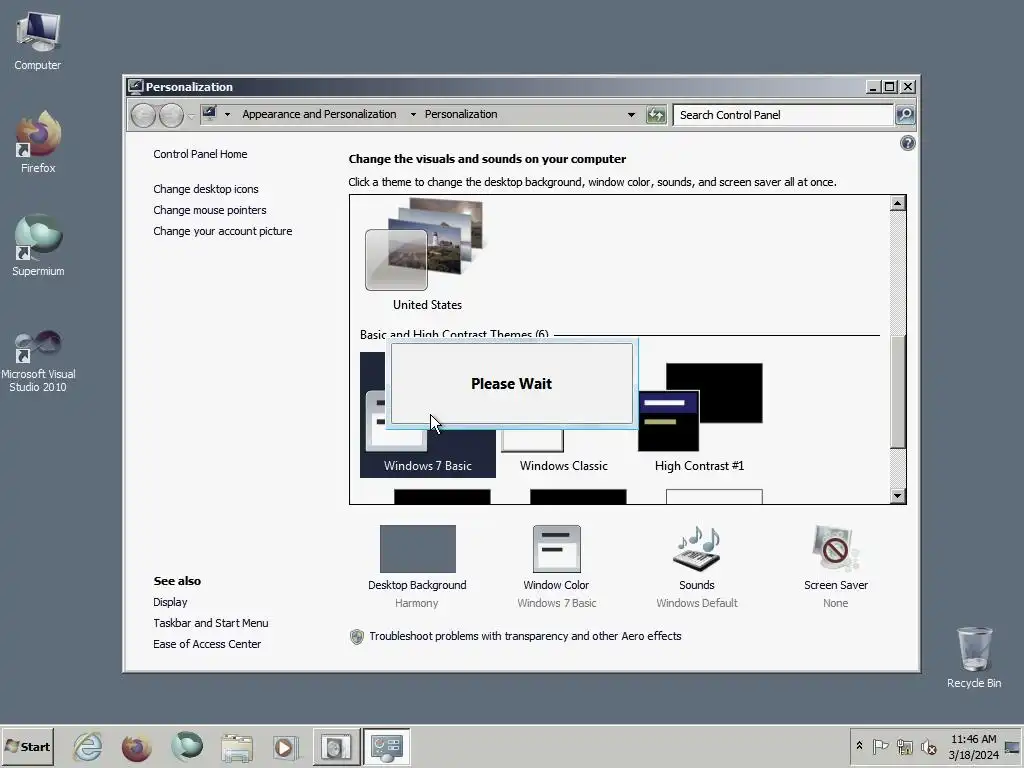Screen dimensions: 1024x768
Task: Open Control Panel Home
Action: pos(200,154)
